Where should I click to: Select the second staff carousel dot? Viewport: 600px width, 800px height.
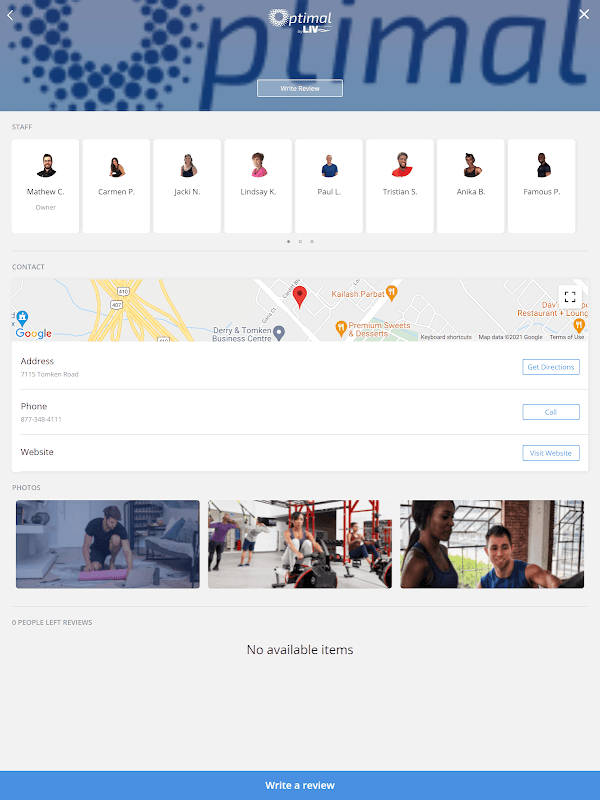pyautogui.click(x=301, y=241)
